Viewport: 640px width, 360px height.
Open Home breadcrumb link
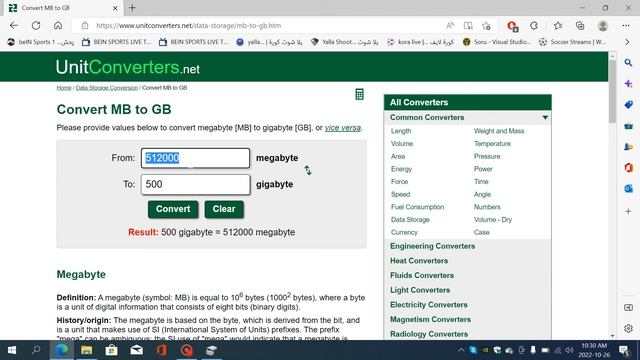64,88
